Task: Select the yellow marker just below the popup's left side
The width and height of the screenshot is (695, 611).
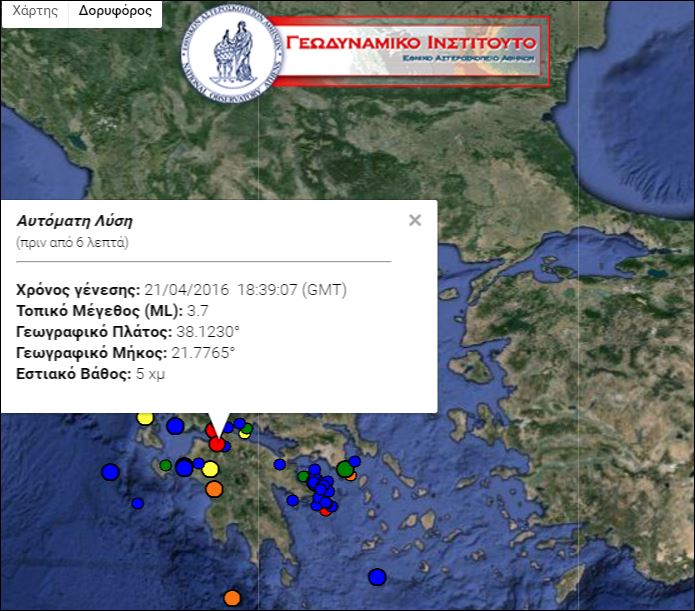Action: (145, 417)
